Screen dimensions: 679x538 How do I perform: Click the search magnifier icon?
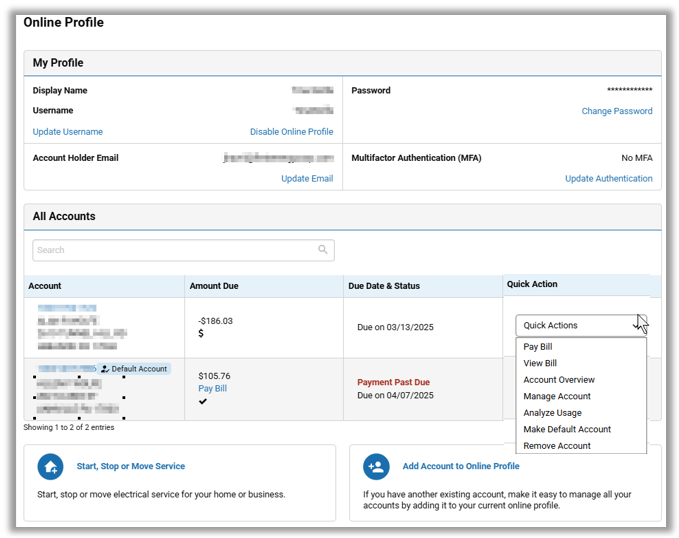322,250
